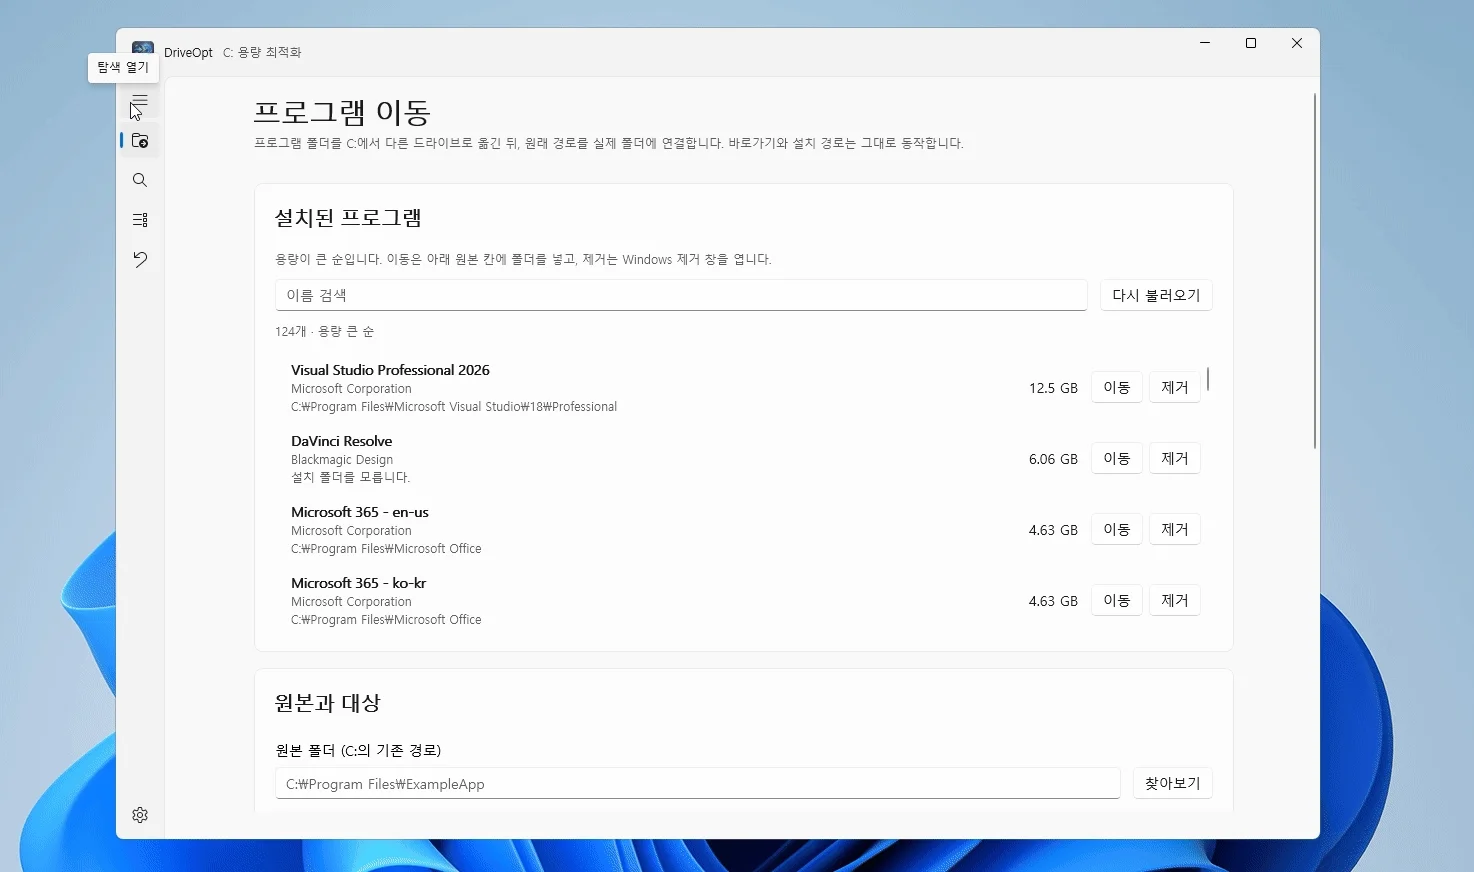Viewport: 1474px width, 872px height.
Task: Click 이동 for Microsoft 365 - ko-kr
Action: pos(1116,600)
